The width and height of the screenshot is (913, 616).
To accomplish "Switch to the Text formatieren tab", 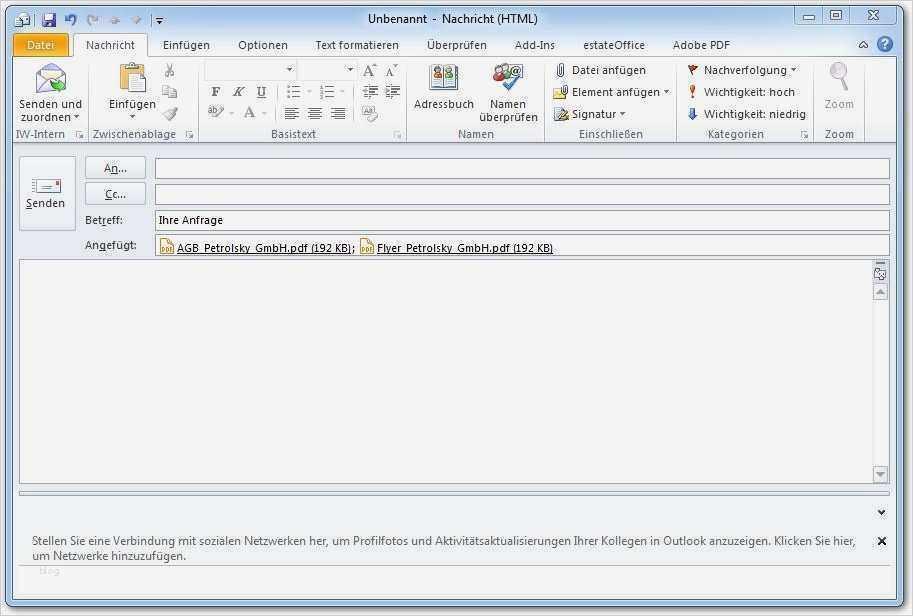I will tap(357, 45).
